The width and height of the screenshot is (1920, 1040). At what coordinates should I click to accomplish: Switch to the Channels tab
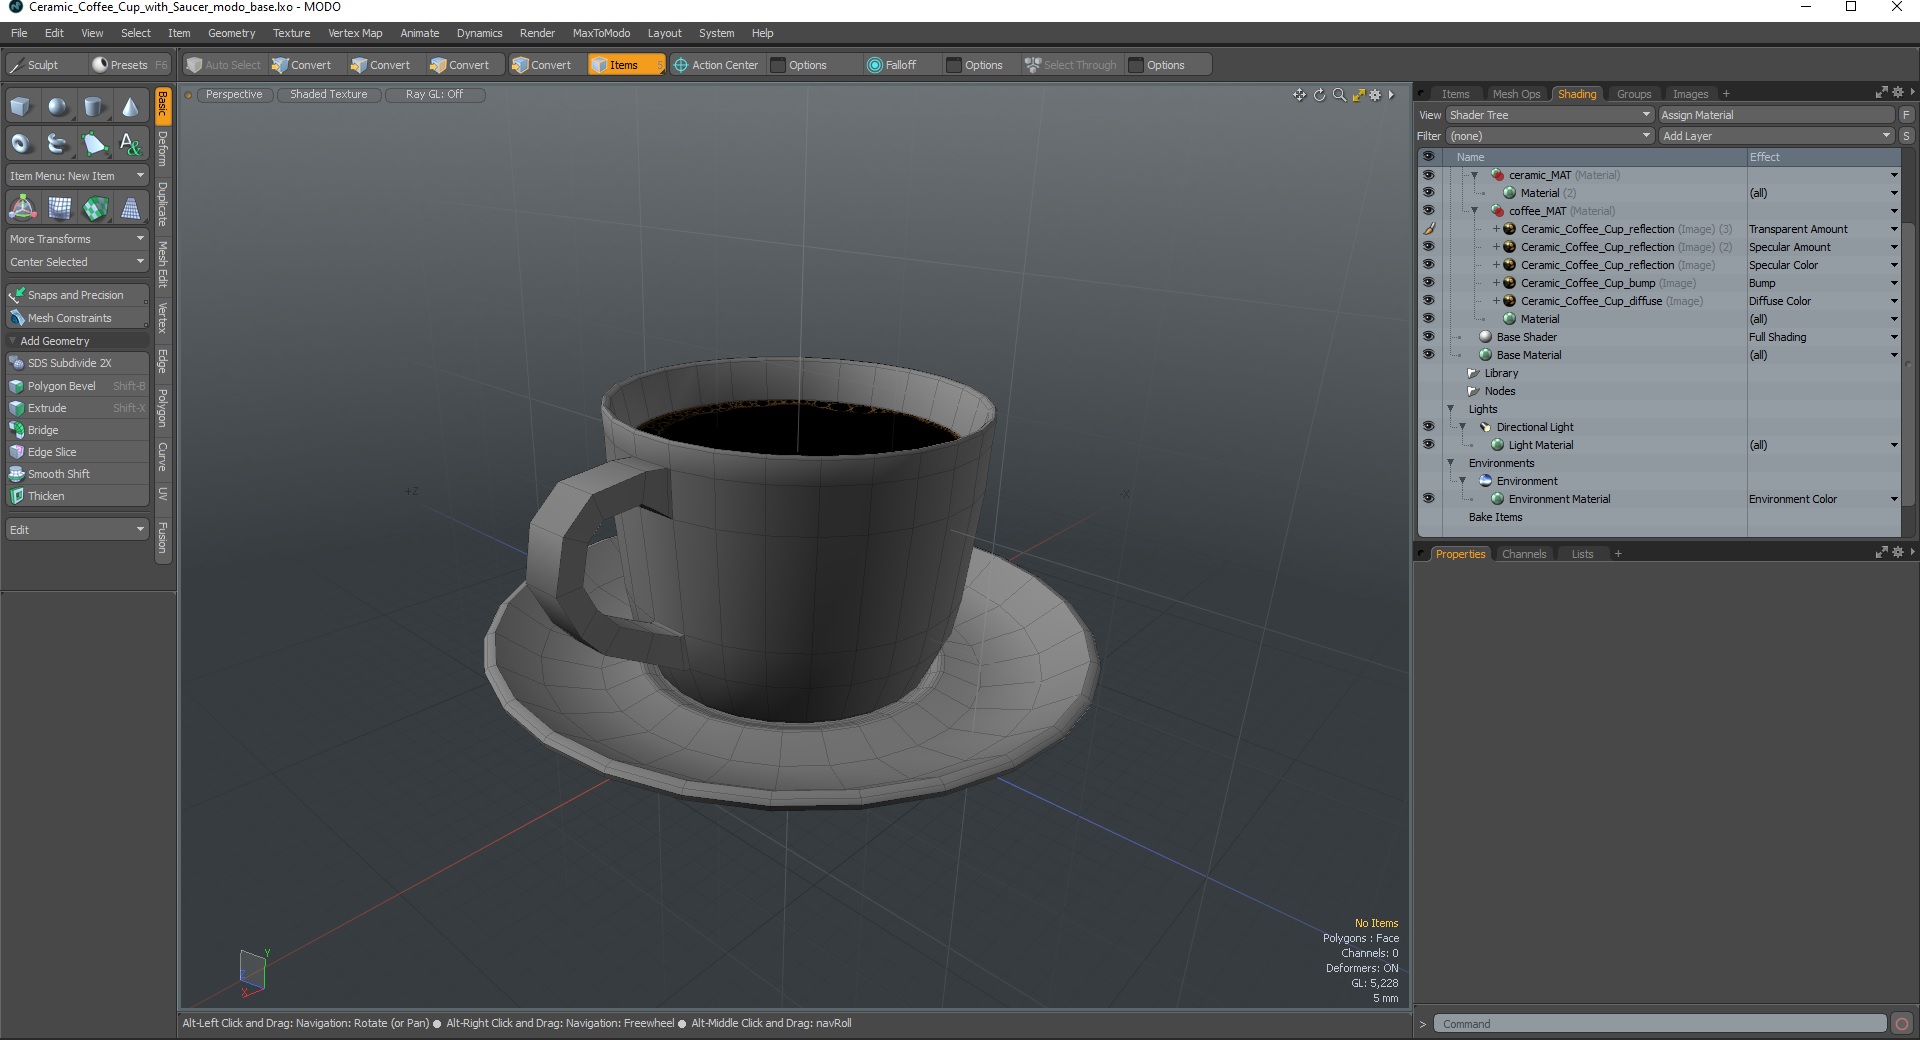pyautogui.click(x=1524, y=554)
